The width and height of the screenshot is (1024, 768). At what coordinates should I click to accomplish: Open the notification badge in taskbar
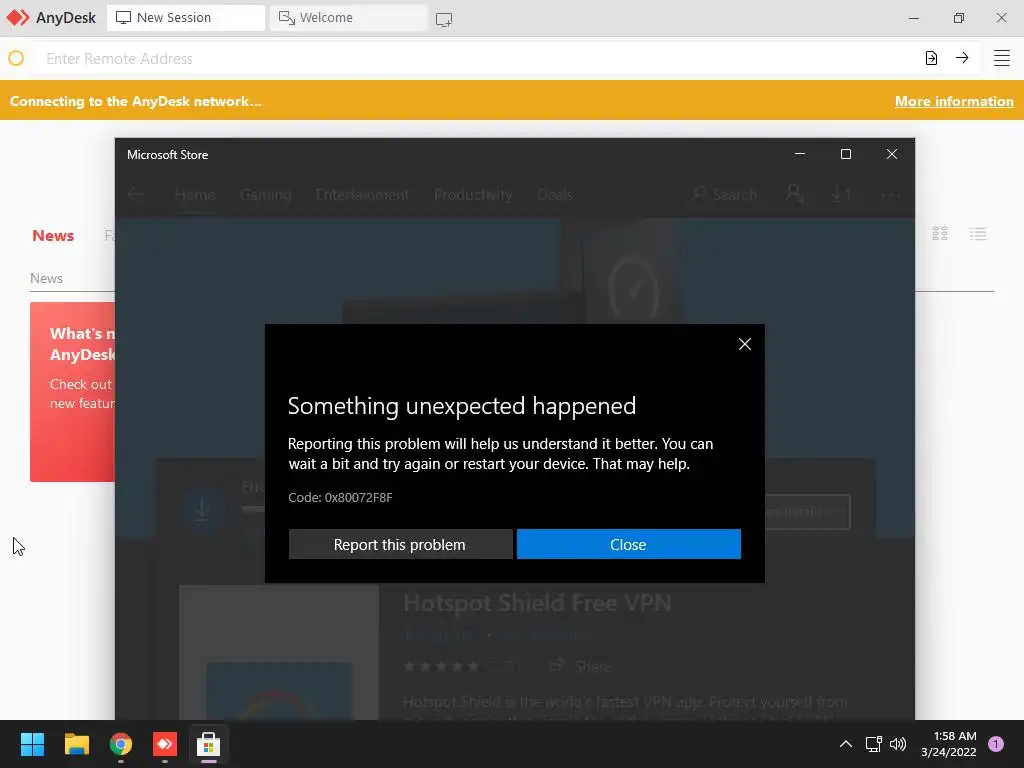996,744
